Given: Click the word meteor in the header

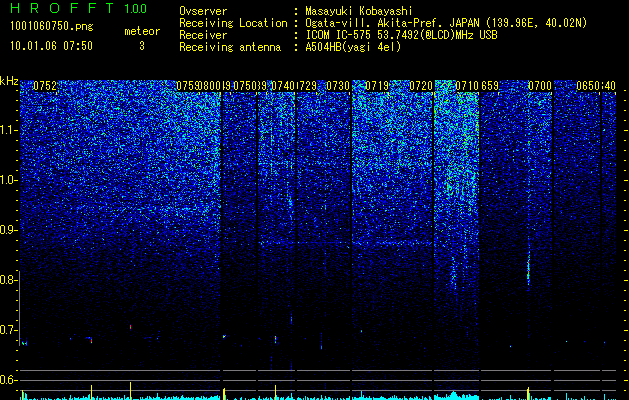Looking at the screenshot, I should tap(142, 31).
